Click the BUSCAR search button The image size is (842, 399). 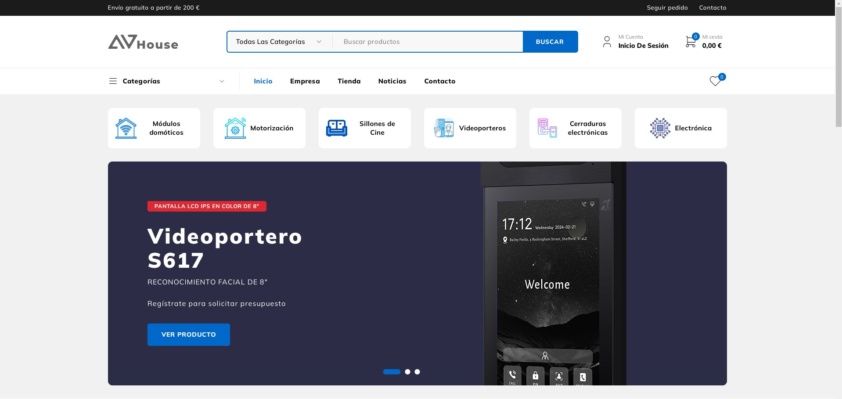(550, 42)
